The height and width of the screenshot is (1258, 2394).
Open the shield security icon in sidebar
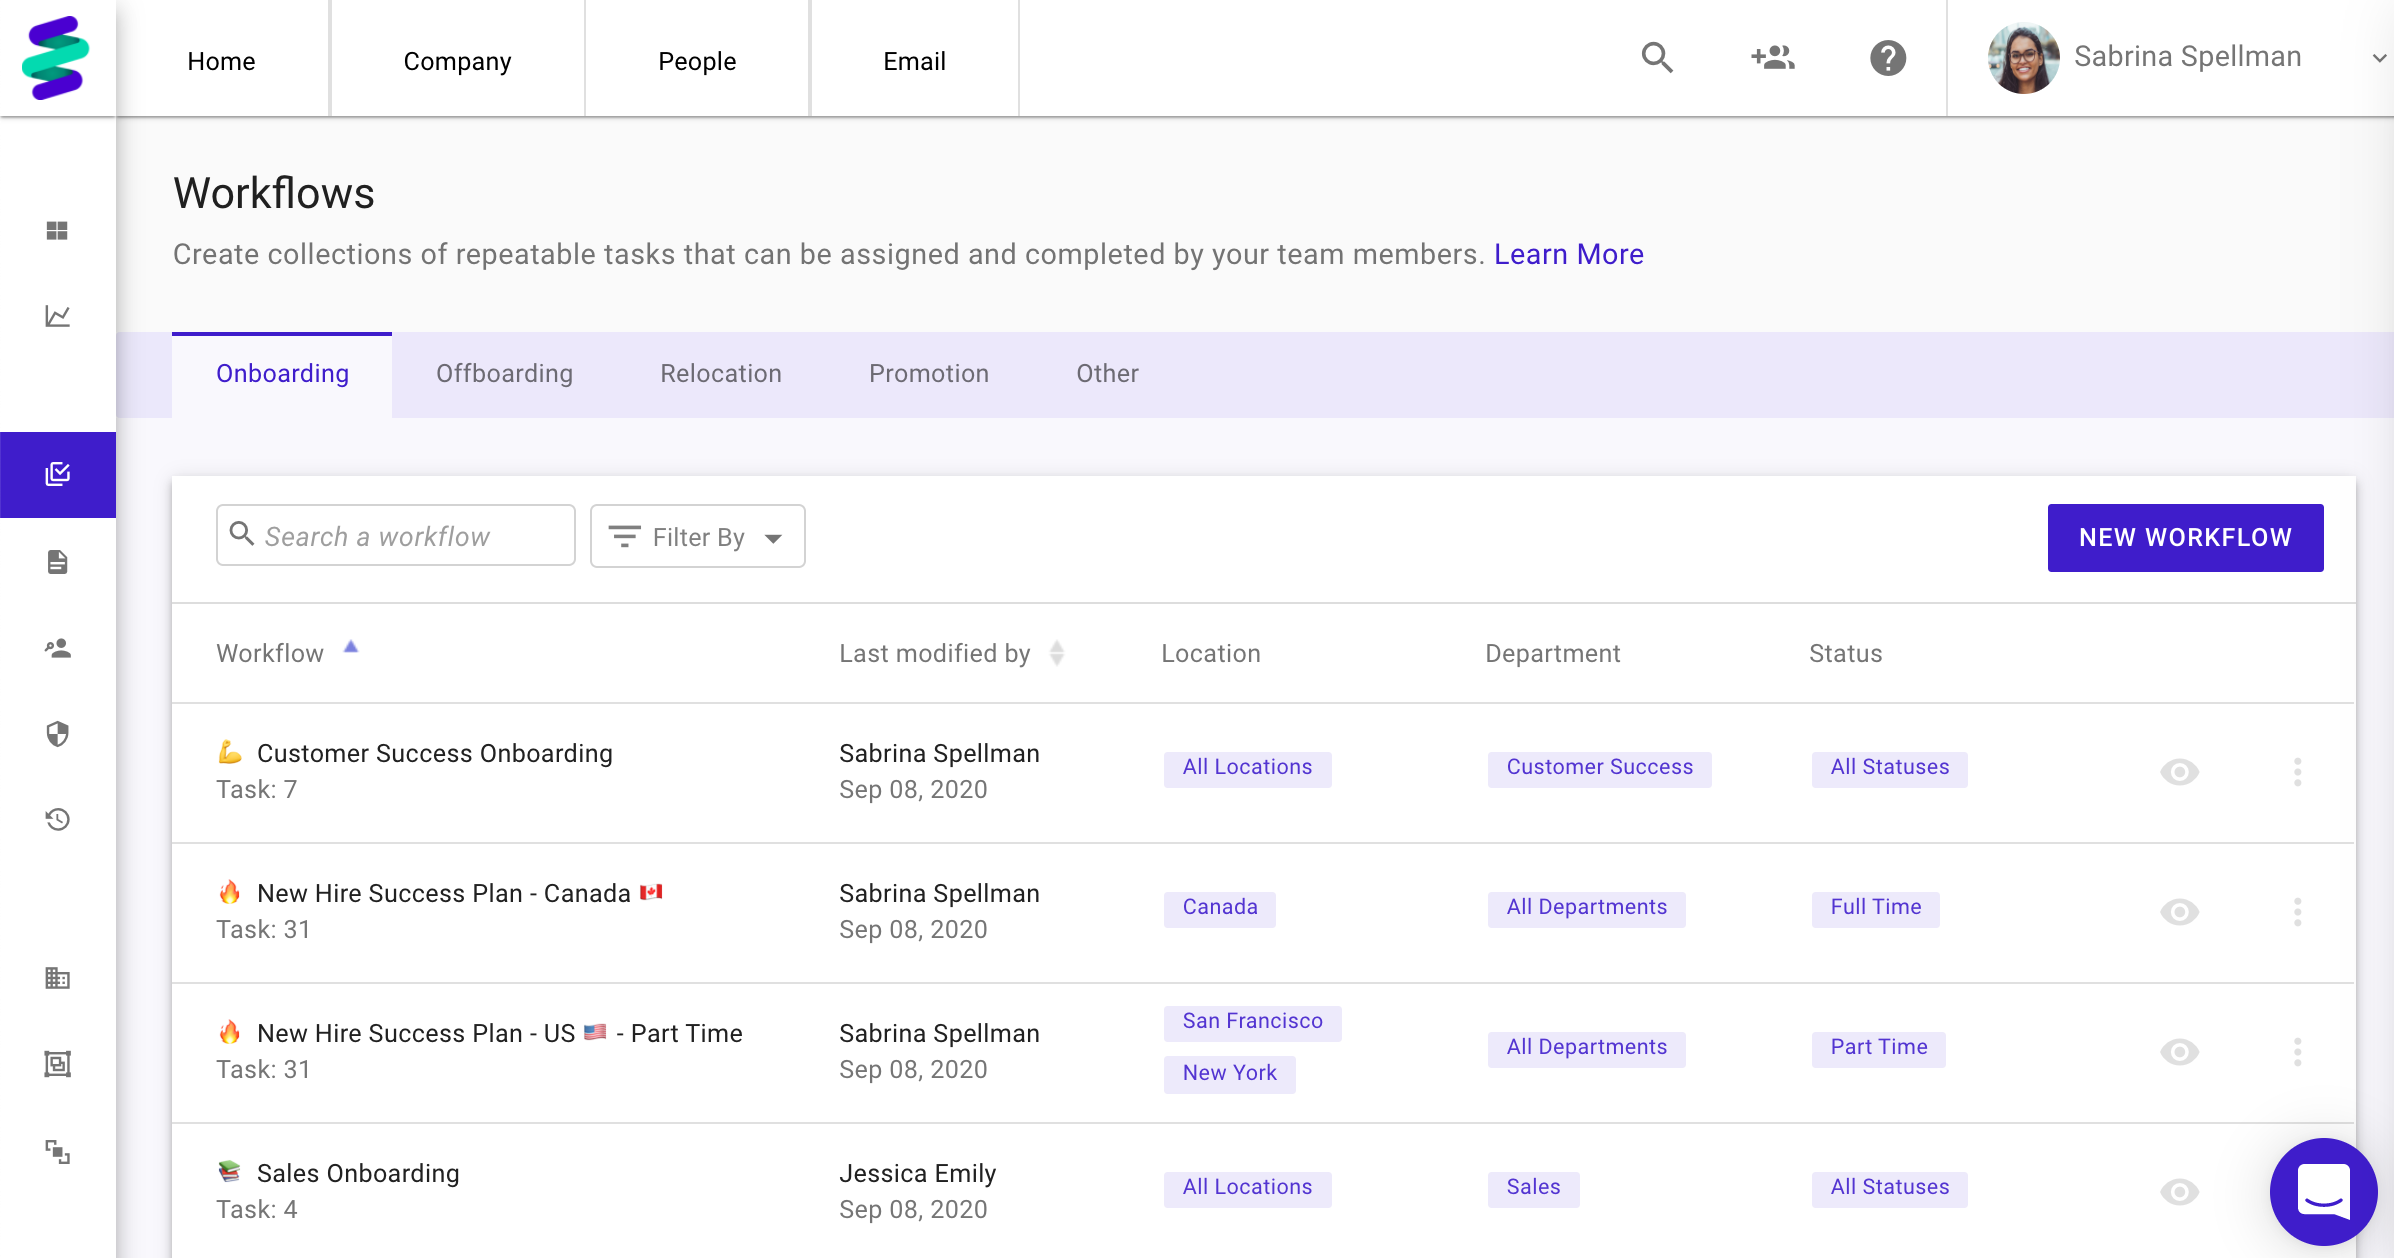pyautogui.click(x=58, y=734)
